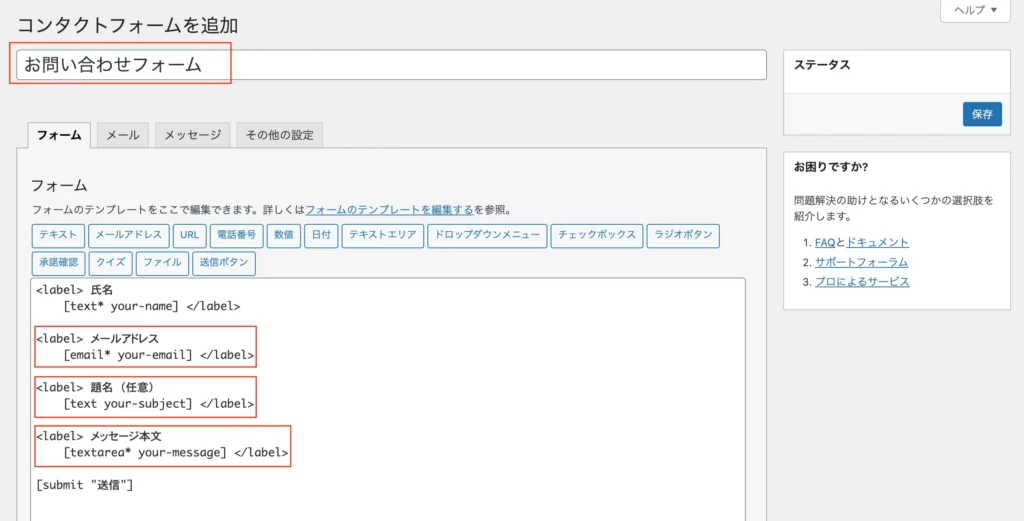
Task: Click the [text your-subject] line in editor
Action: (159, 403)
